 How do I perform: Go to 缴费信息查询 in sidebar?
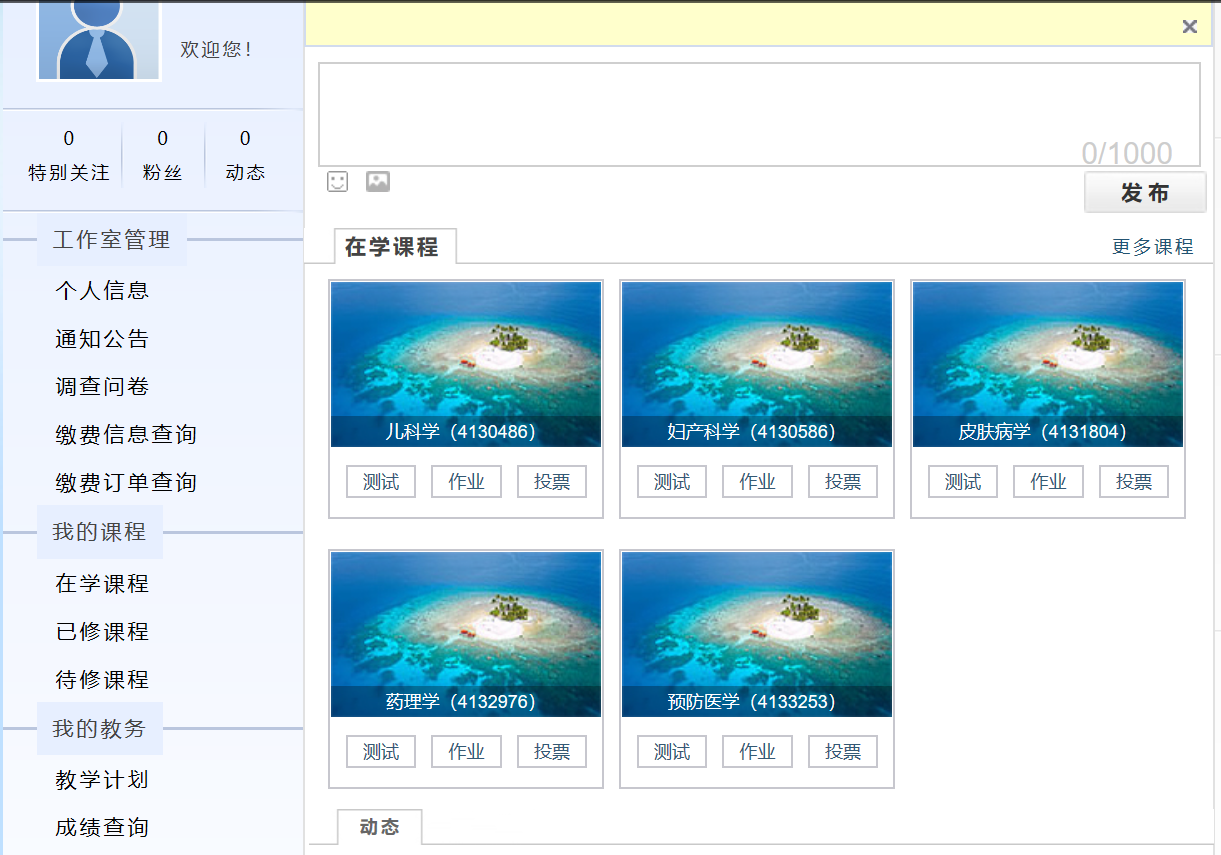126,435
